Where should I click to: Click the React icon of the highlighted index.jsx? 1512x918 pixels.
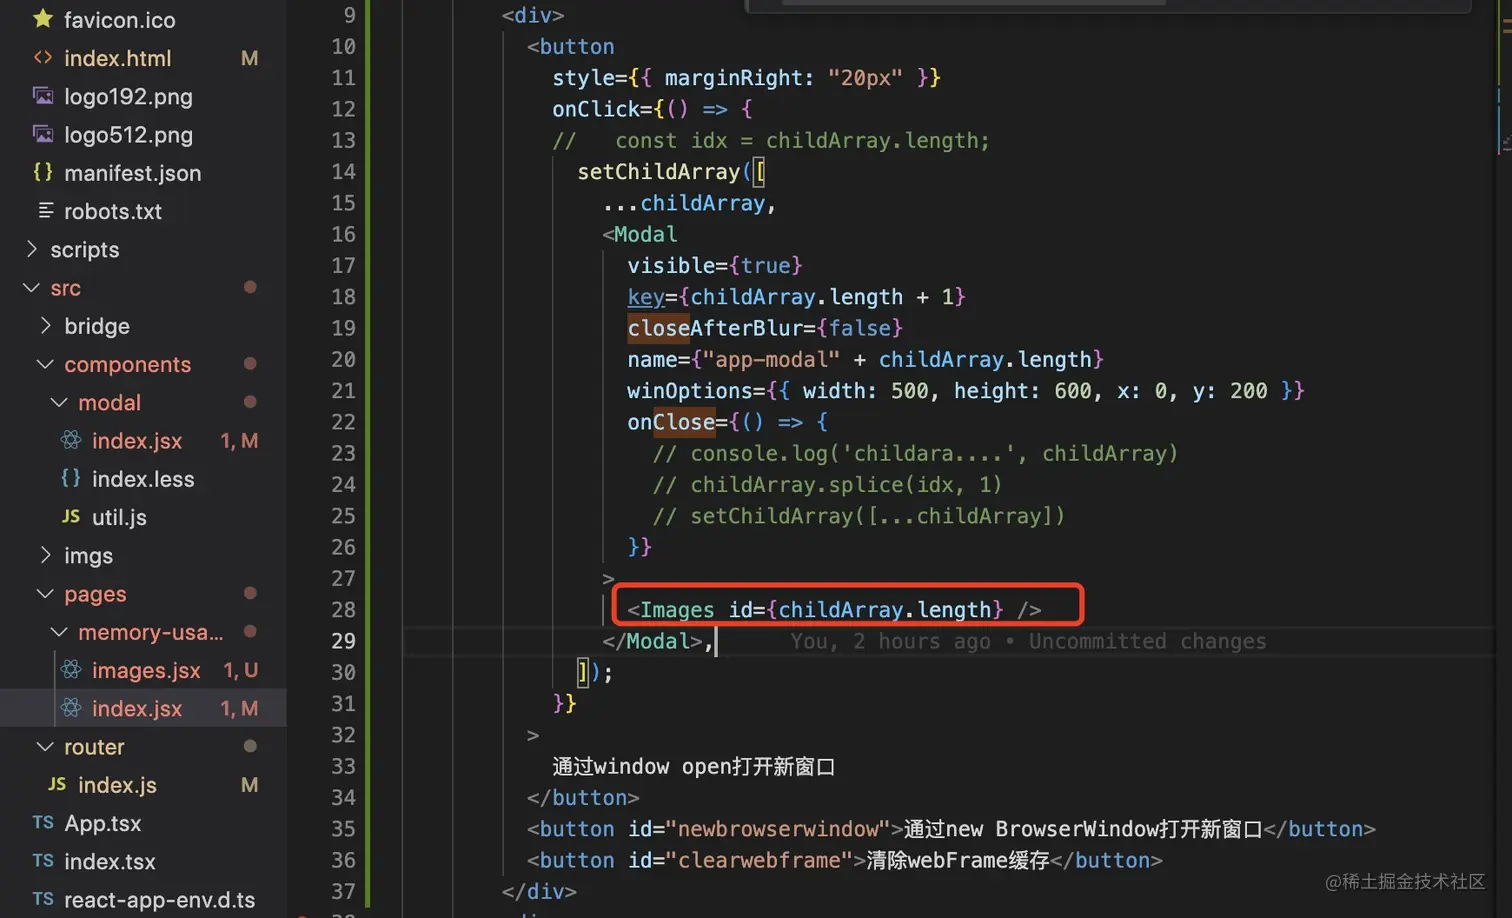[71, 708]
